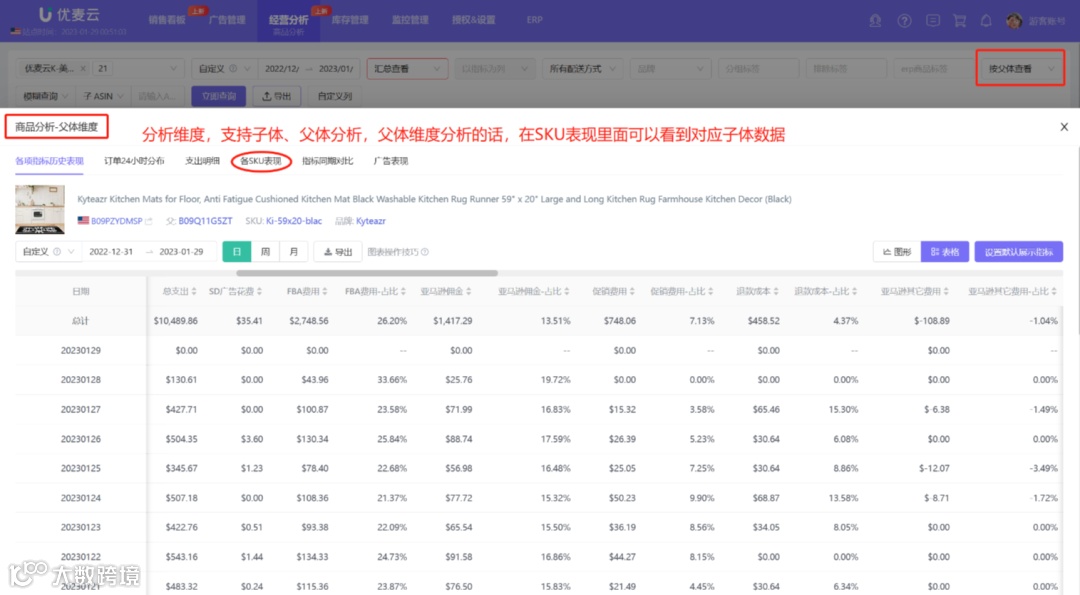Sort by 总支出 column arrows
Viewport: 1080px width, 595px height.
tap(194, 291)
